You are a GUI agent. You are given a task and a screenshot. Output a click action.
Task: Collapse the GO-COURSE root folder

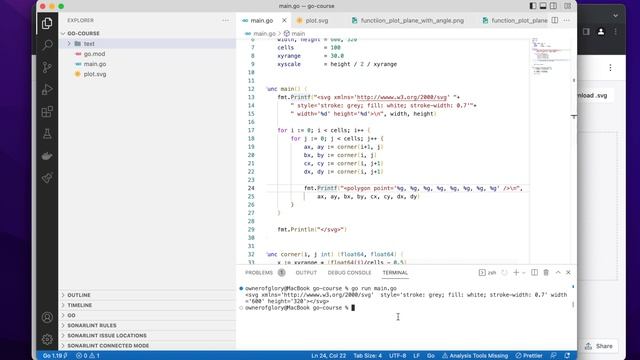pos(83,33)
